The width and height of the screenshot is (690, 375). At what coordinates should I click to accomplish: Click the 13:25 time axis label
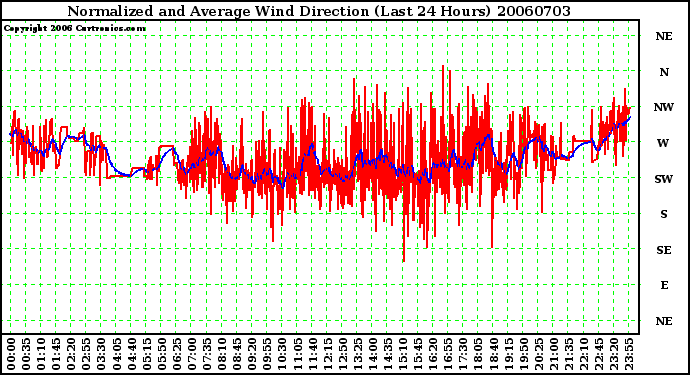click(357, 354)
